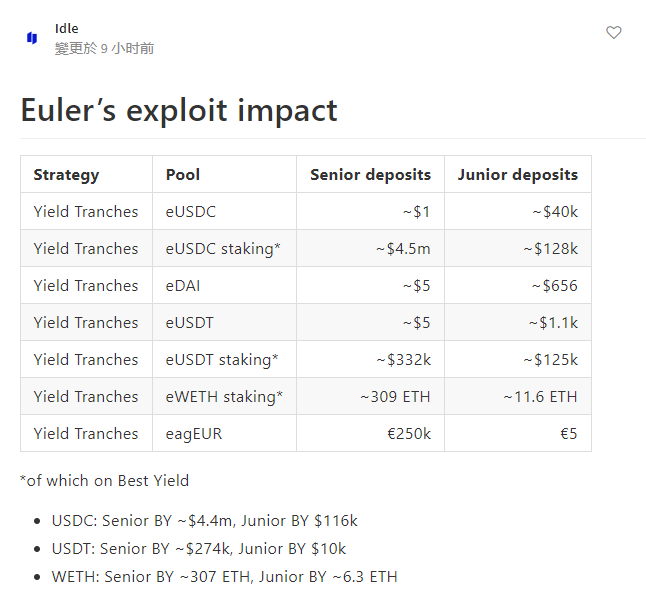Click the eagEUR pool cell
Viewport: 646px width, 614px height.
click(x=192, y=434)
